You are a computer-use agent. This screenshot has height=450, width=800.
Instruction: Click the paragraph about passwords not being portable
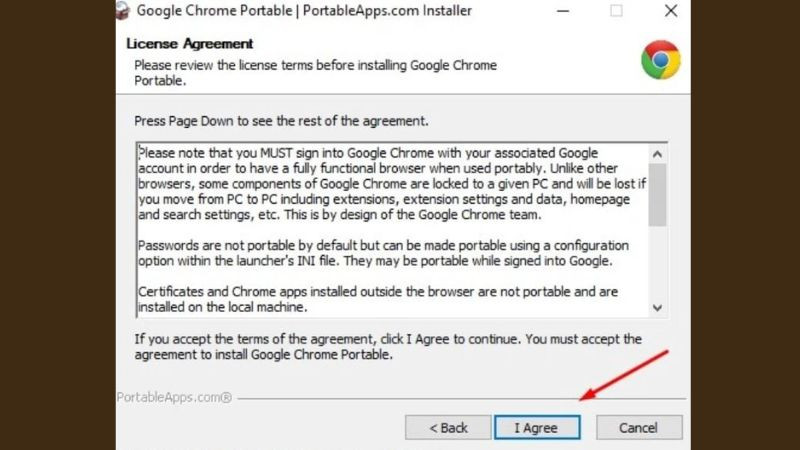(x=382, y=253)
